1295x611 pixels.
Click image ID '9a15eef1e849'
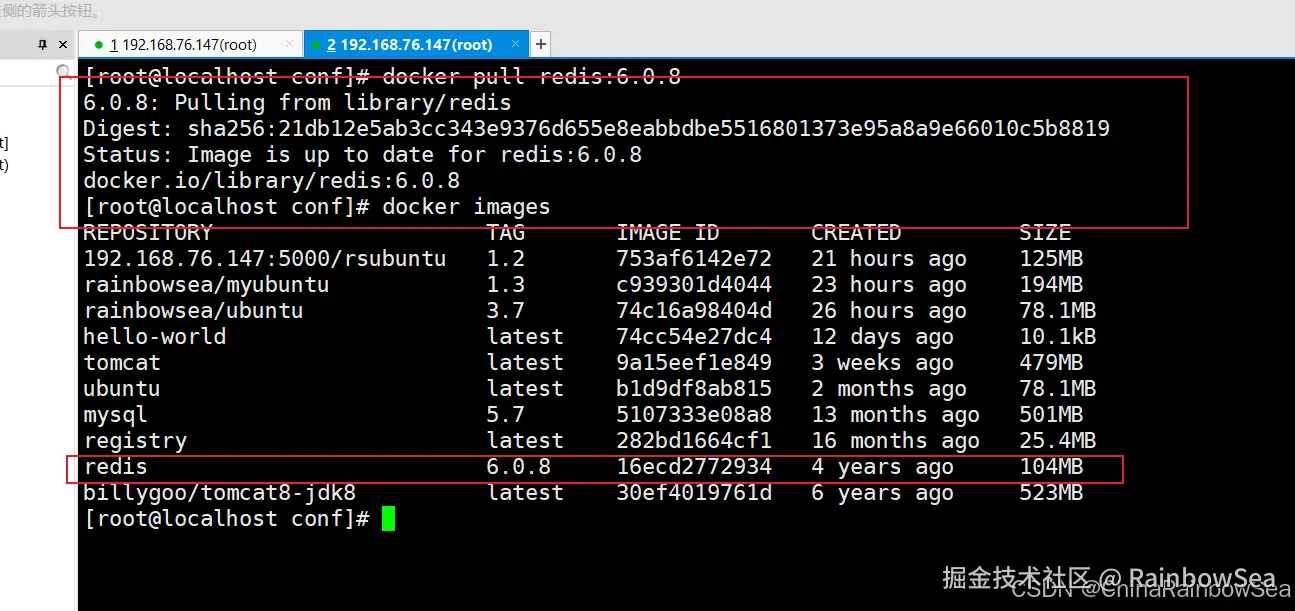694,362
